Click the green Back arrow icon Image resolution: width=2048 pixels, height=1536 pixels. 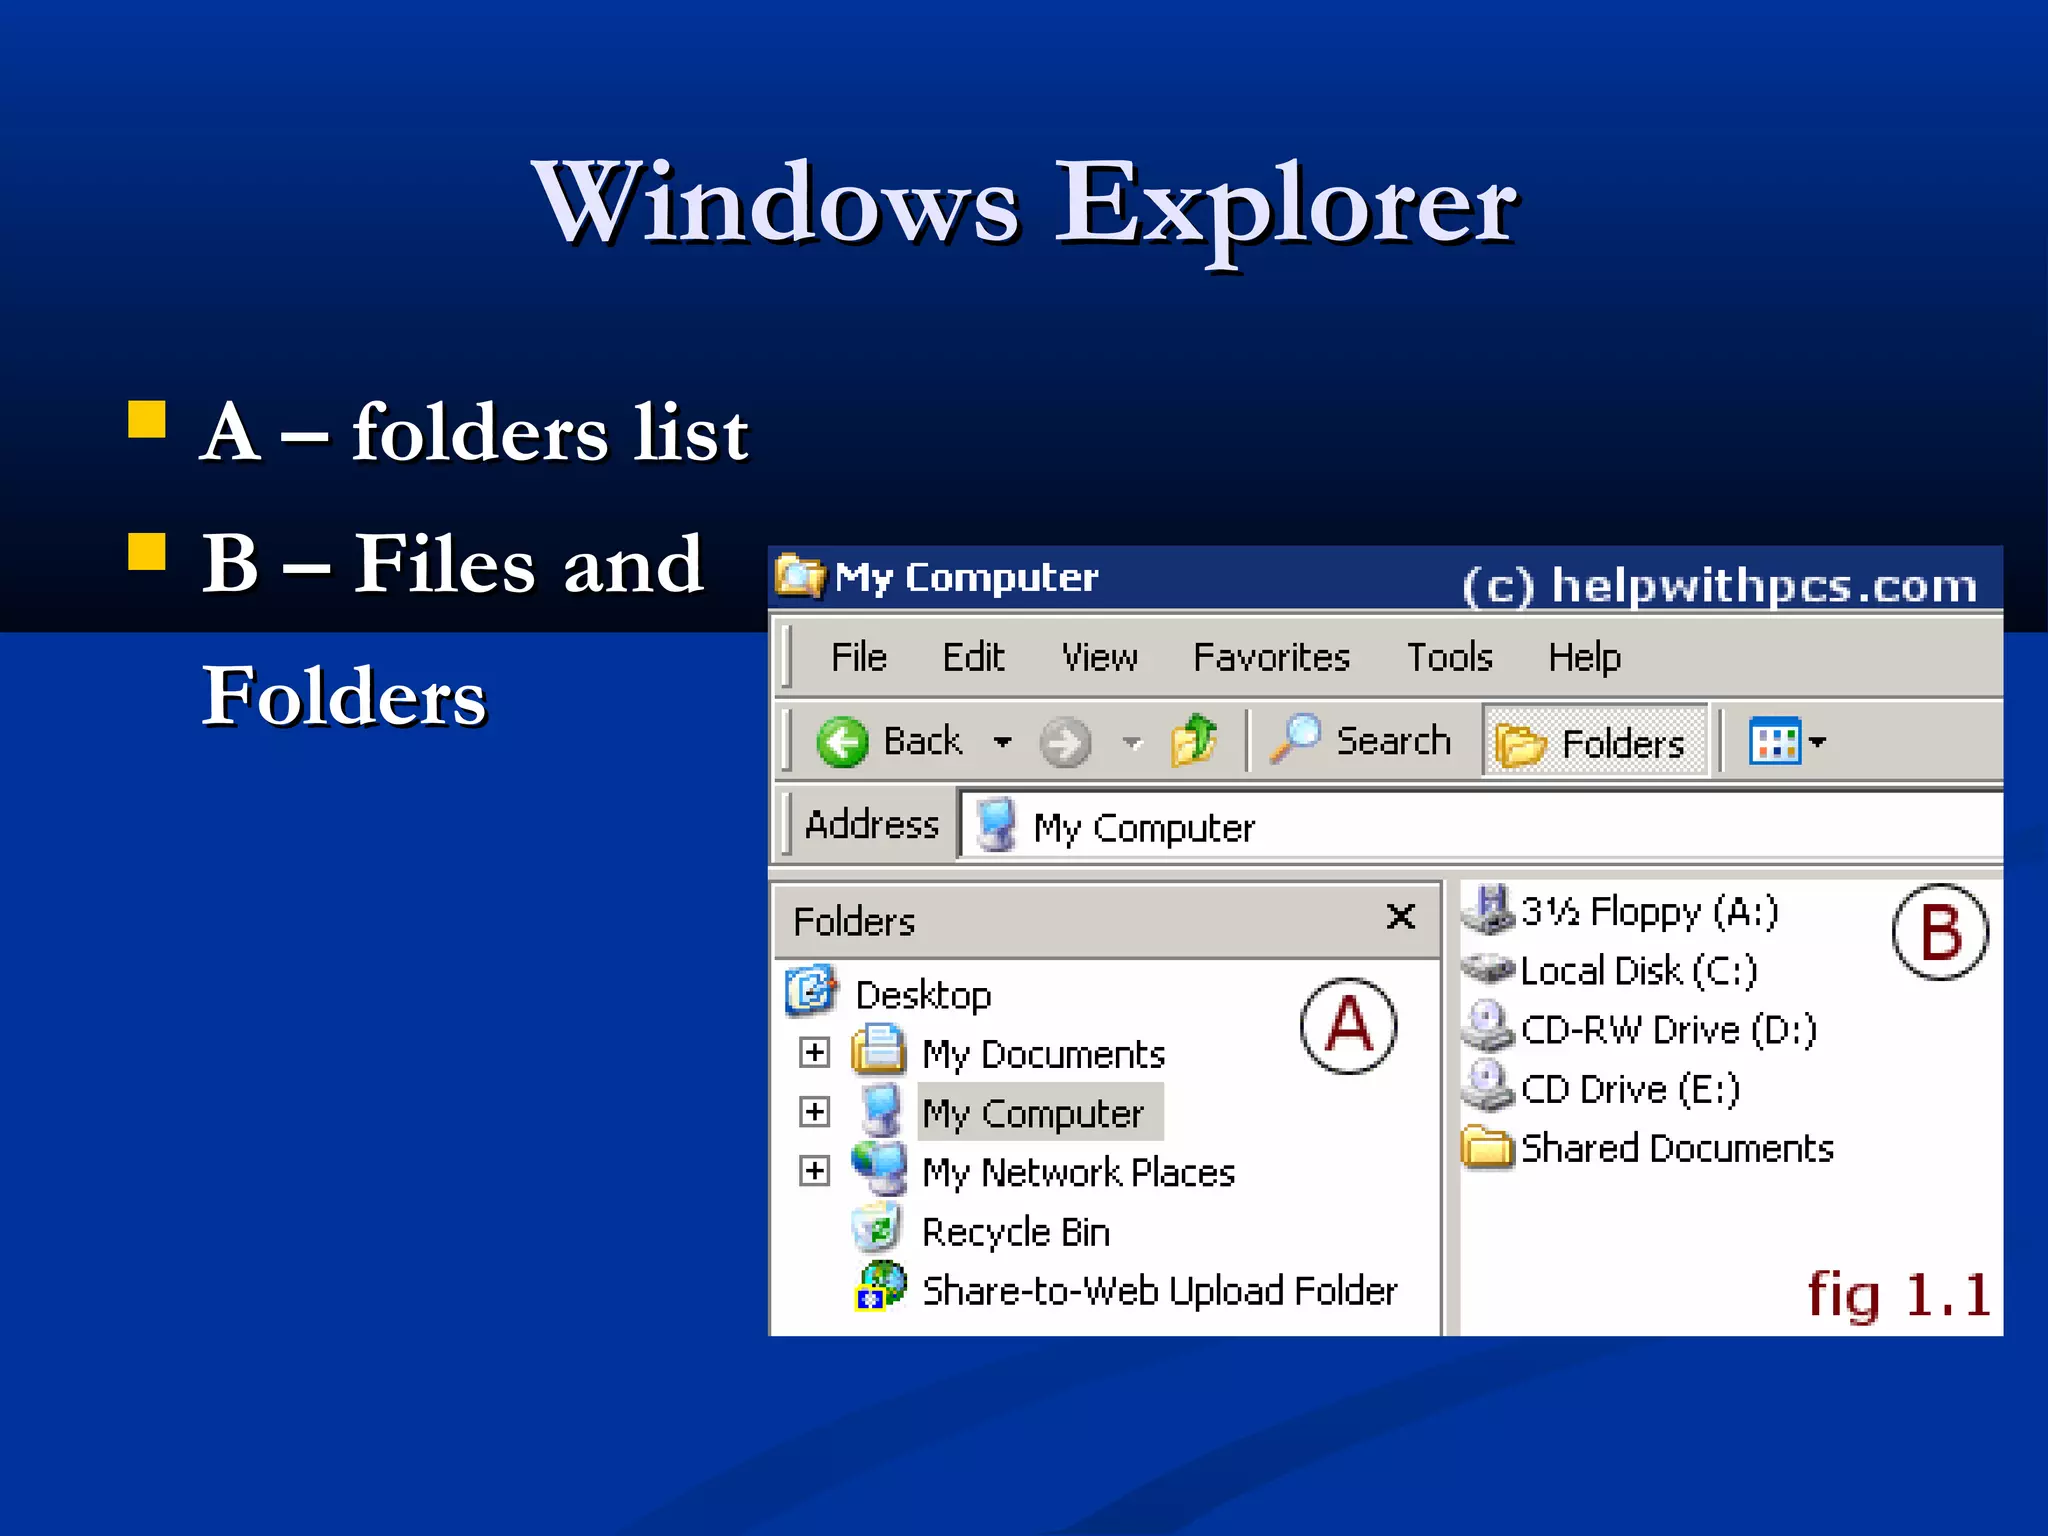click(x=842, y=743)
